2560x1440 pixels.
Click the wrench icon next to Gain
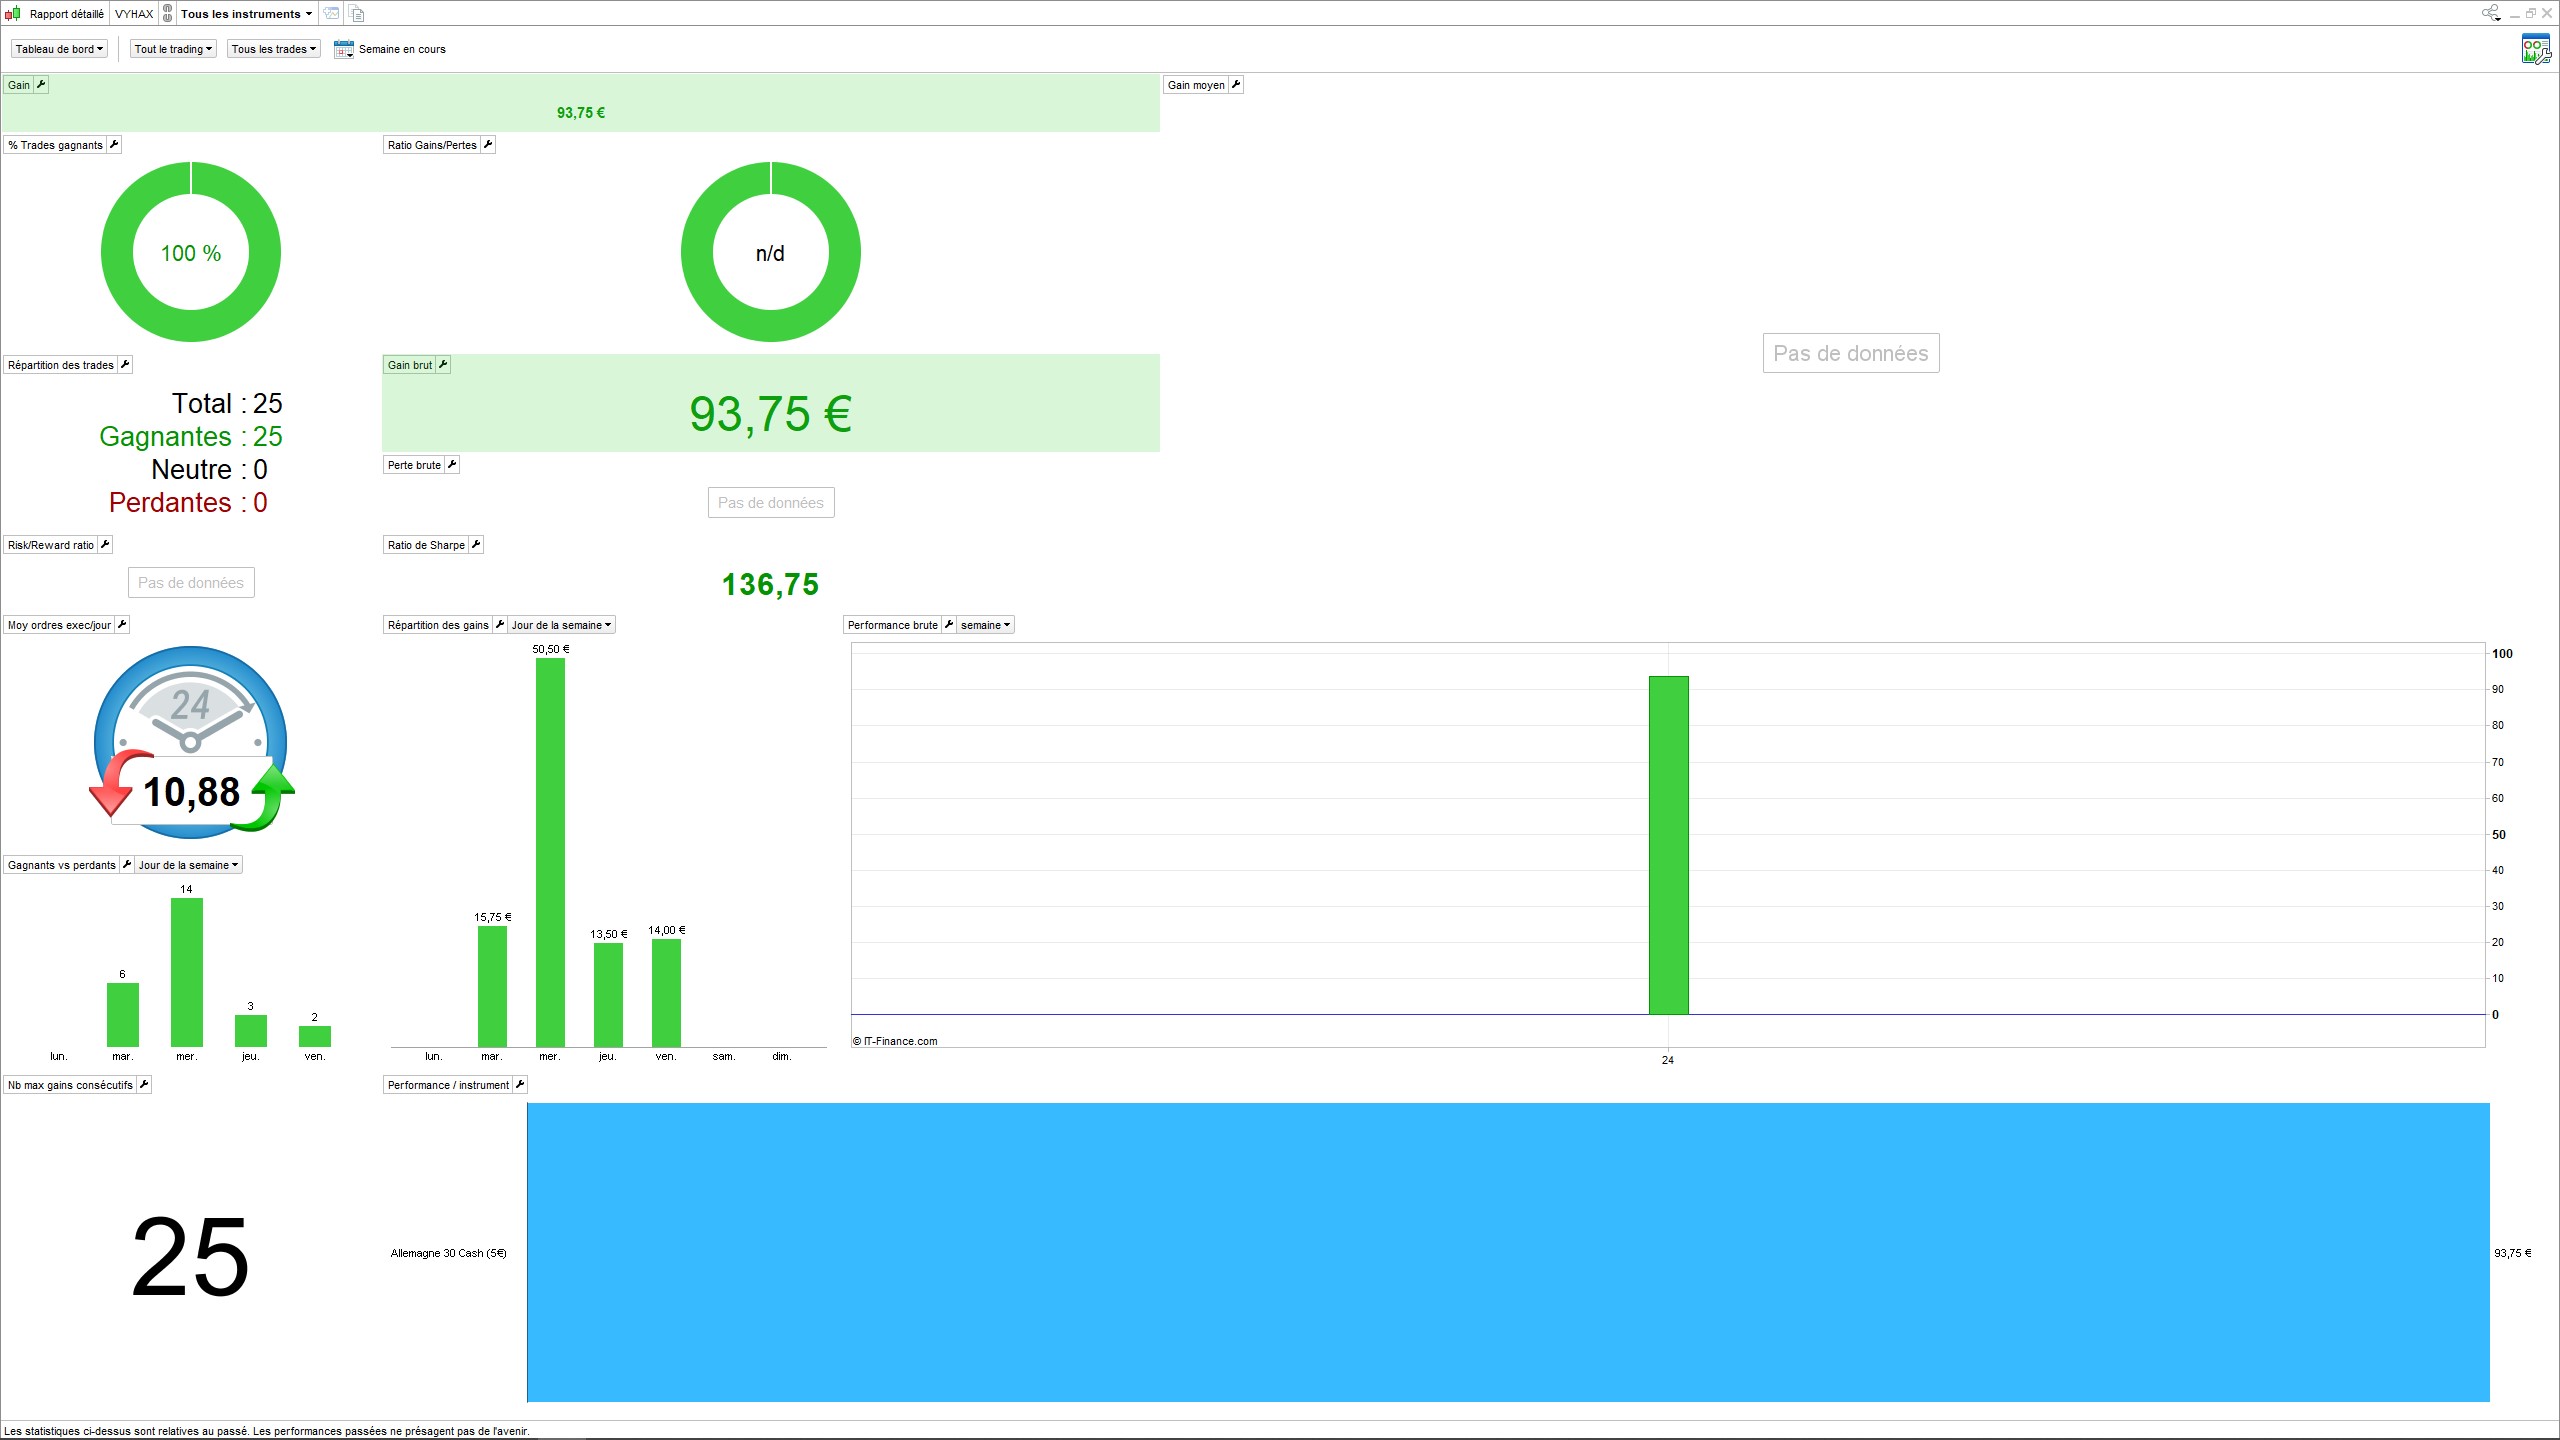pyautogui.click(x=41, y=85)
